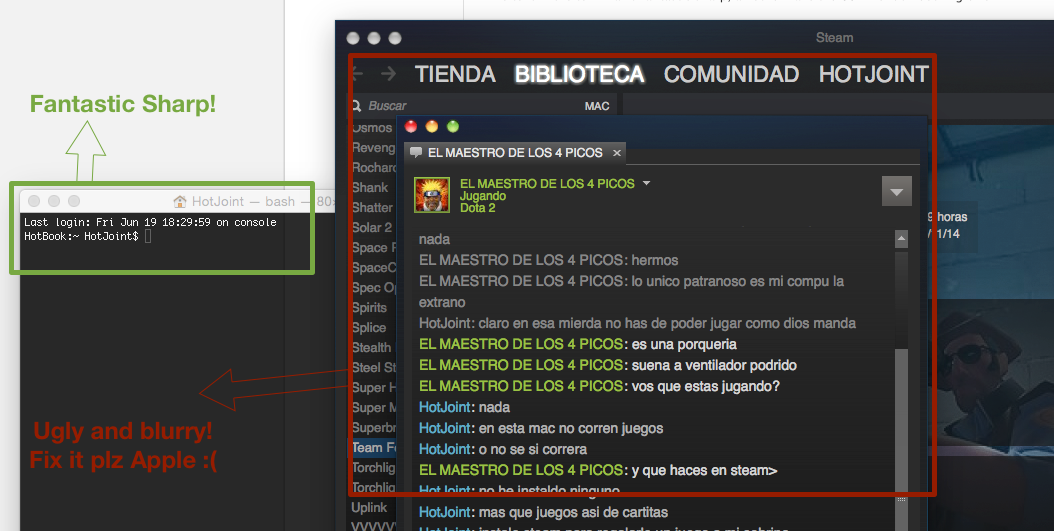The height and width of the screenshot is (531, 1054).
Task: Select the chat tab EL MAESTRO DE LOS 4 PICOS
Action: (515, 153)
